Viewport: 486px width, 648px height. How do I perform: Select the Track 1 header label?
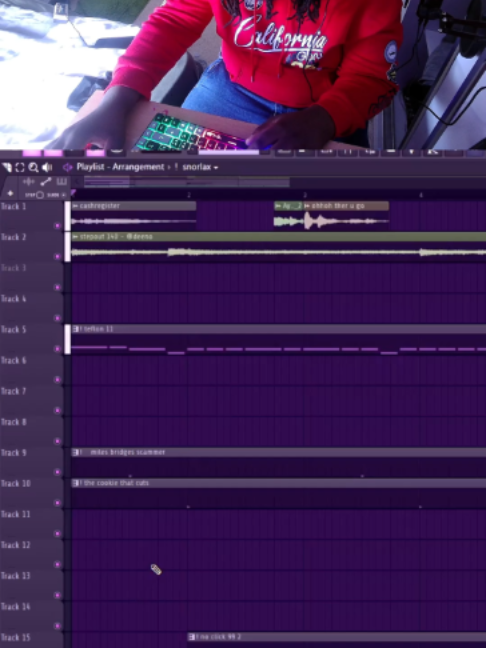tap(13, 206)
